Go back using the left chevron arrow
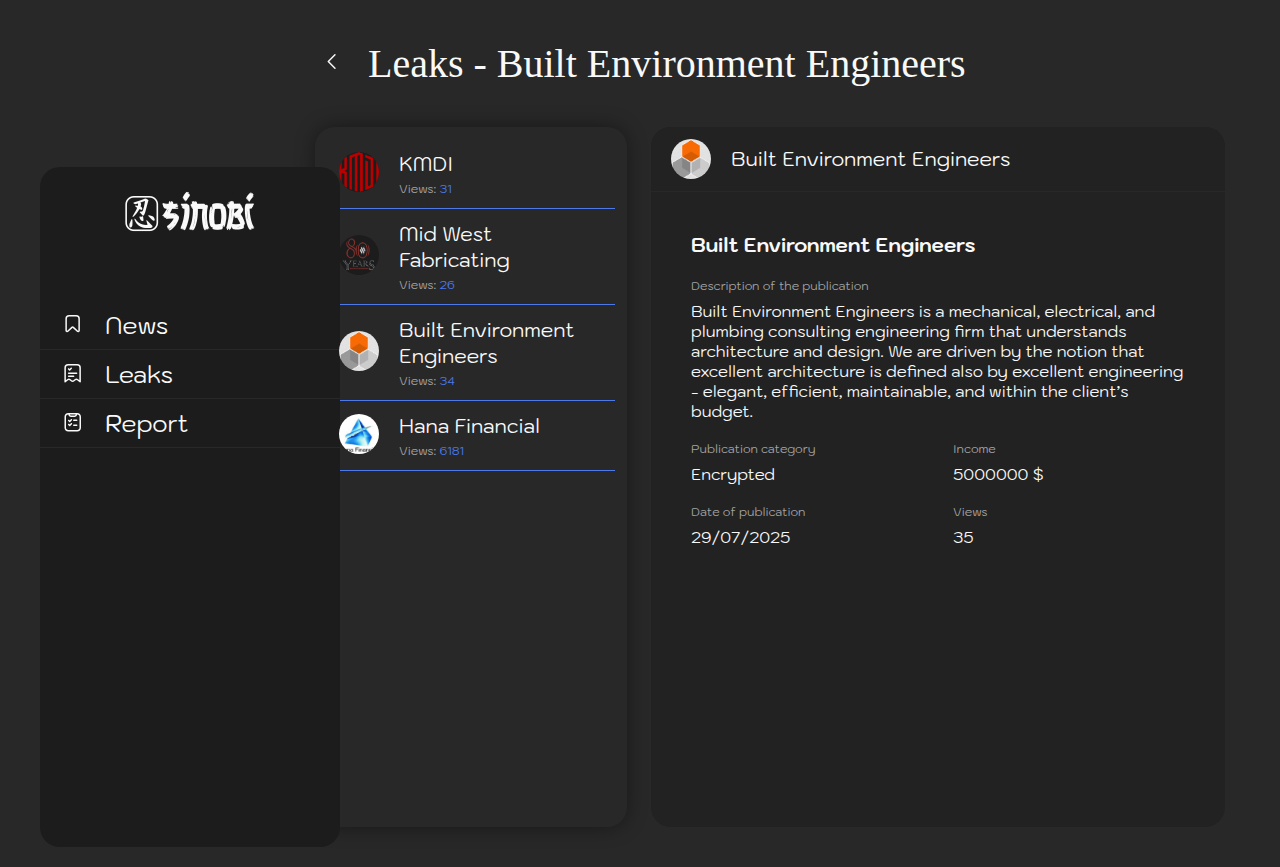 332,62
